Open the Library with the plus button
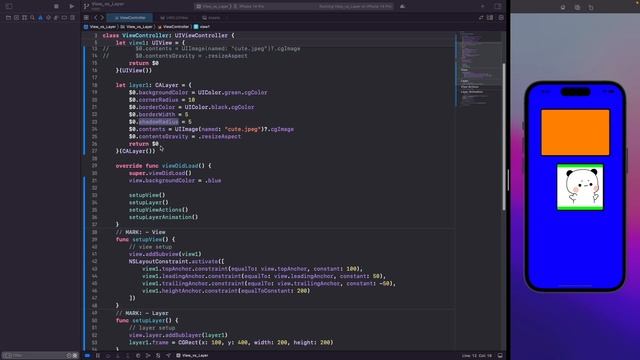640x360 pixels. [482, 6]
